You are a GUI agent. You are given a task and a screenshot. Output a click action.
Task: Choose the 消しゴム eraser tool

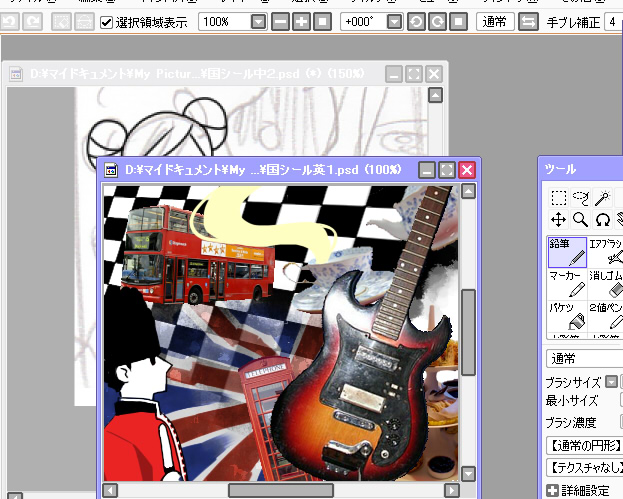click(605, 284)
